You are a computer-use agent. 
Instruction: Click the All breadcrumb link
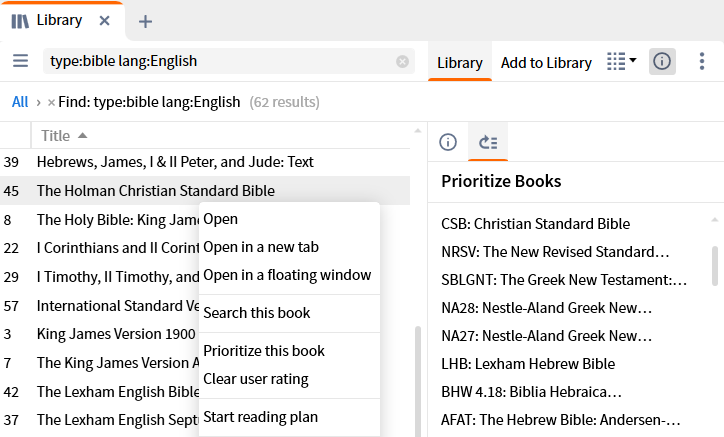click(x=20, y=101)
